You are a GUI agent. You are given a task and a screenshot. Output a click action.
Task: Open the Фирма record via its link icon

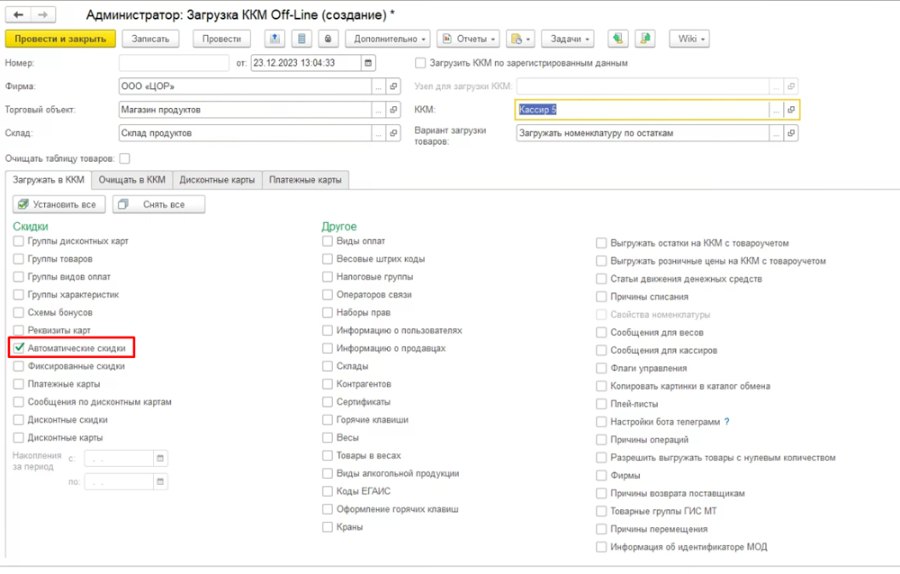[x=393, y=86]
